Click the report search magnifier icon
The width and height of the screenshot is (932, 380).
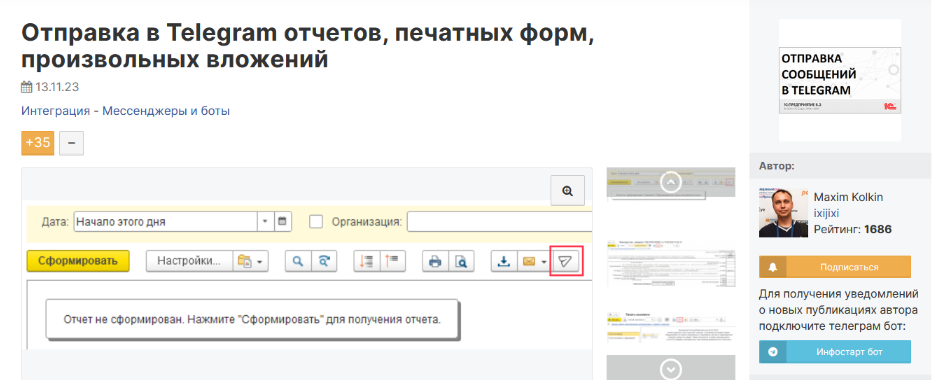[x=298, y=261]
